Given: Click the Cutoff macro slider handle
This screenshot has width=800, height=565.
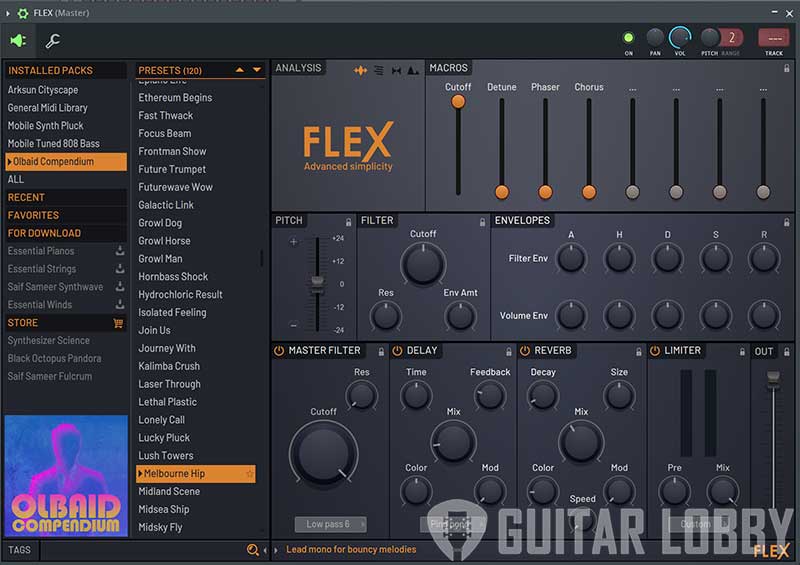Looking at the screenshot, I should coord(458,101).
